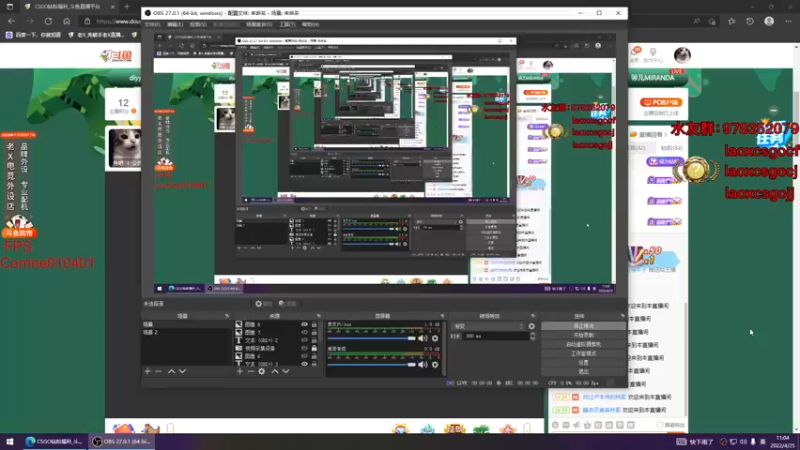This screenshot has height=450, width=800.
Task: Open the user avatar on the Douyu page header
Action: (682, 55)
